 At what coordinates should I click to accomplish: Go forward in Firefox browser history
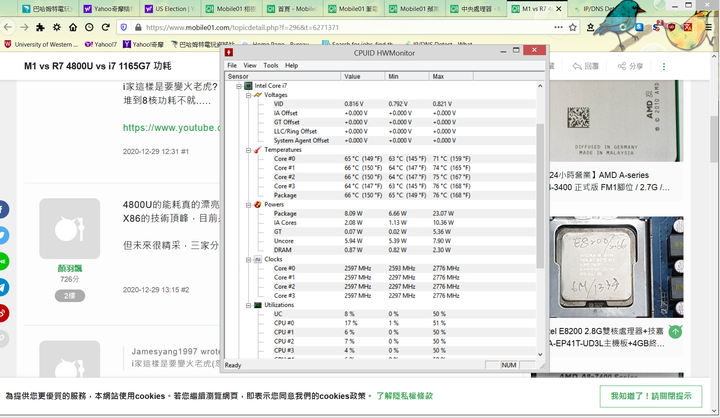point(24,28)
